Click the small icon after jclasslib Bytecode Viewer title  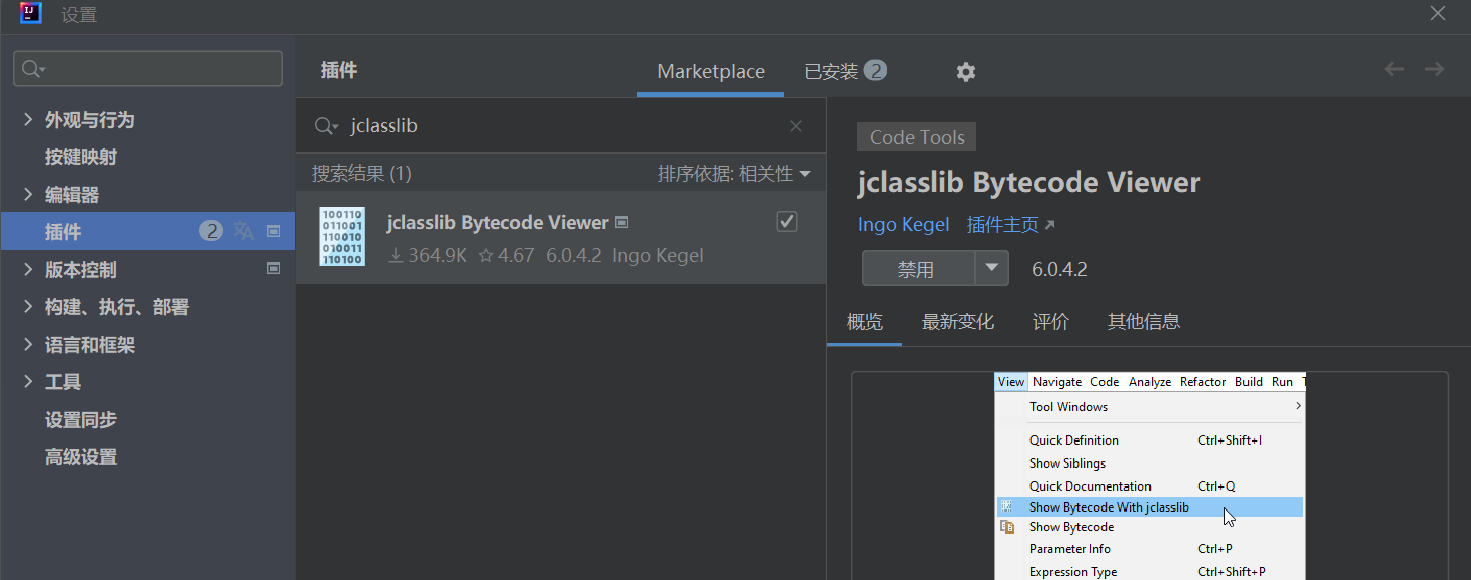click(x=622, y=222)
